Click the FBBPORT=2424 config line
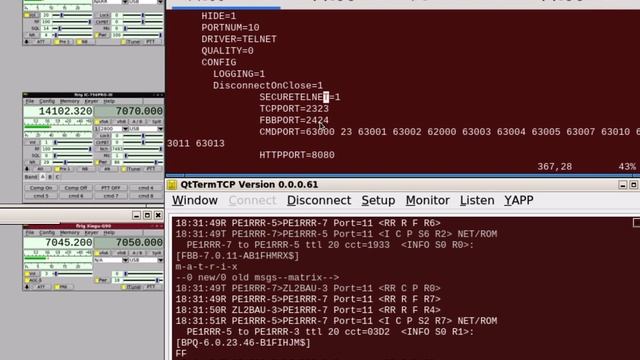 point(294,120)
